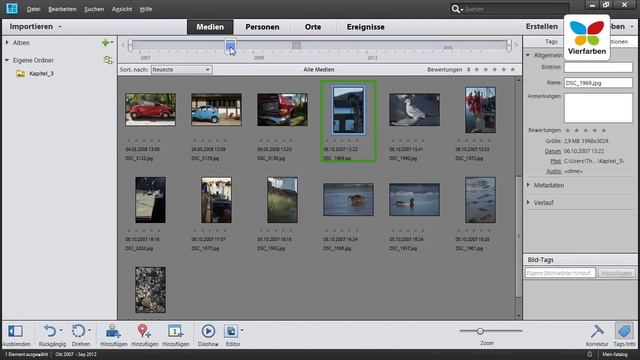Switch to the Orte tab
Viewport: 640px width, 360px height.
point(313,27)
